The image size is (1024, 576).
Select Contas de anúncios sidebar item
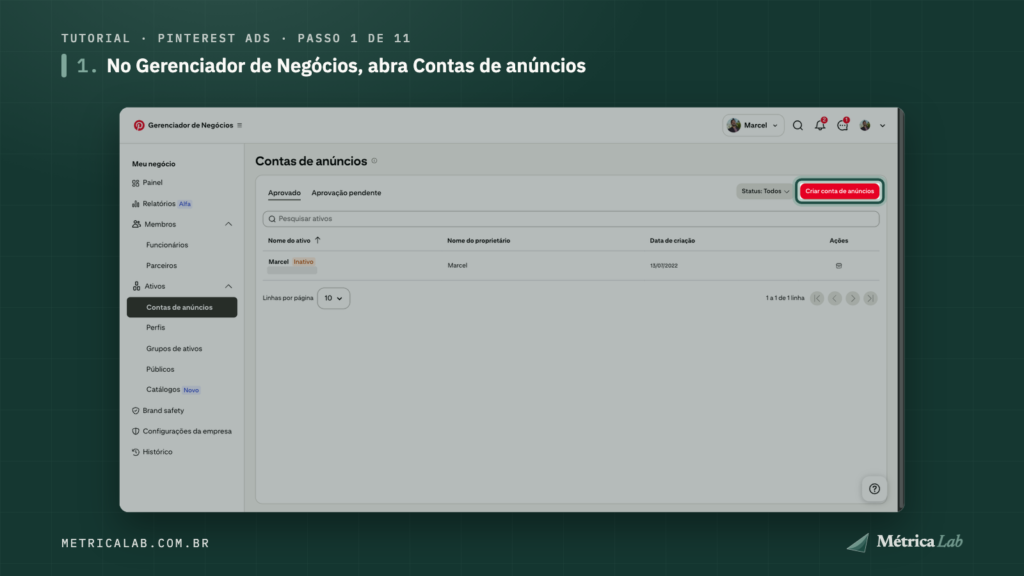182,307
